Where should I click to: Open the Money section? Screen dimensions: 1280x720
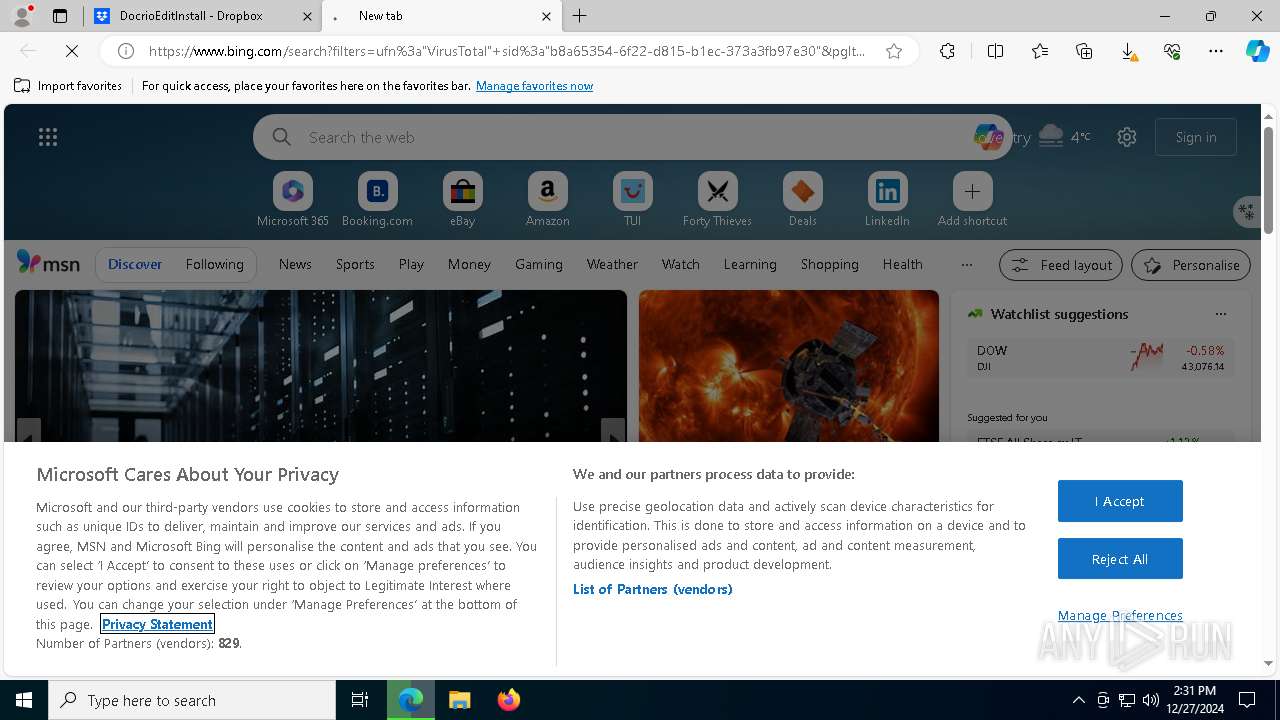pyautogui.click(x=469, y=264)
